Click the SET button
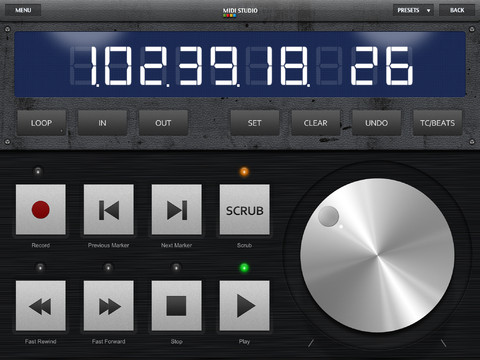The height and width of the screenshot is (360, 480). (255, 123)
